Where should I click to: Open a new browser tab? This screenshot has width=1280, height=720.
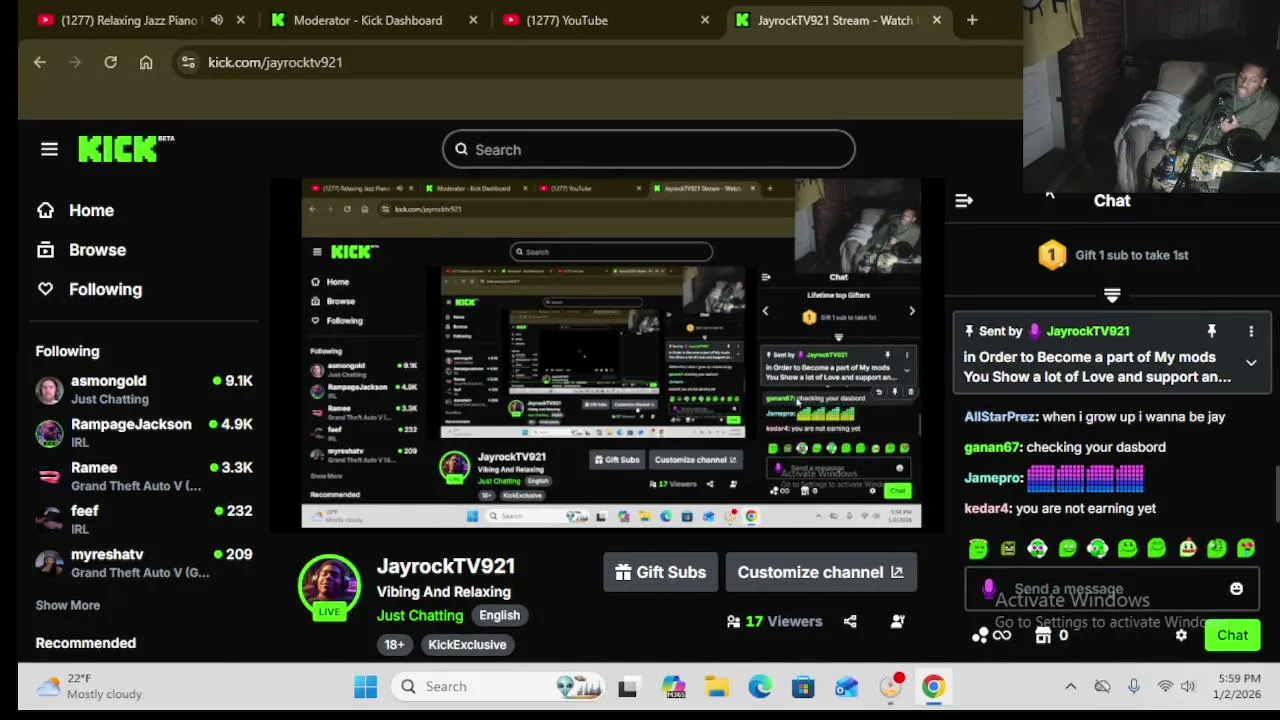click(972, 20)
